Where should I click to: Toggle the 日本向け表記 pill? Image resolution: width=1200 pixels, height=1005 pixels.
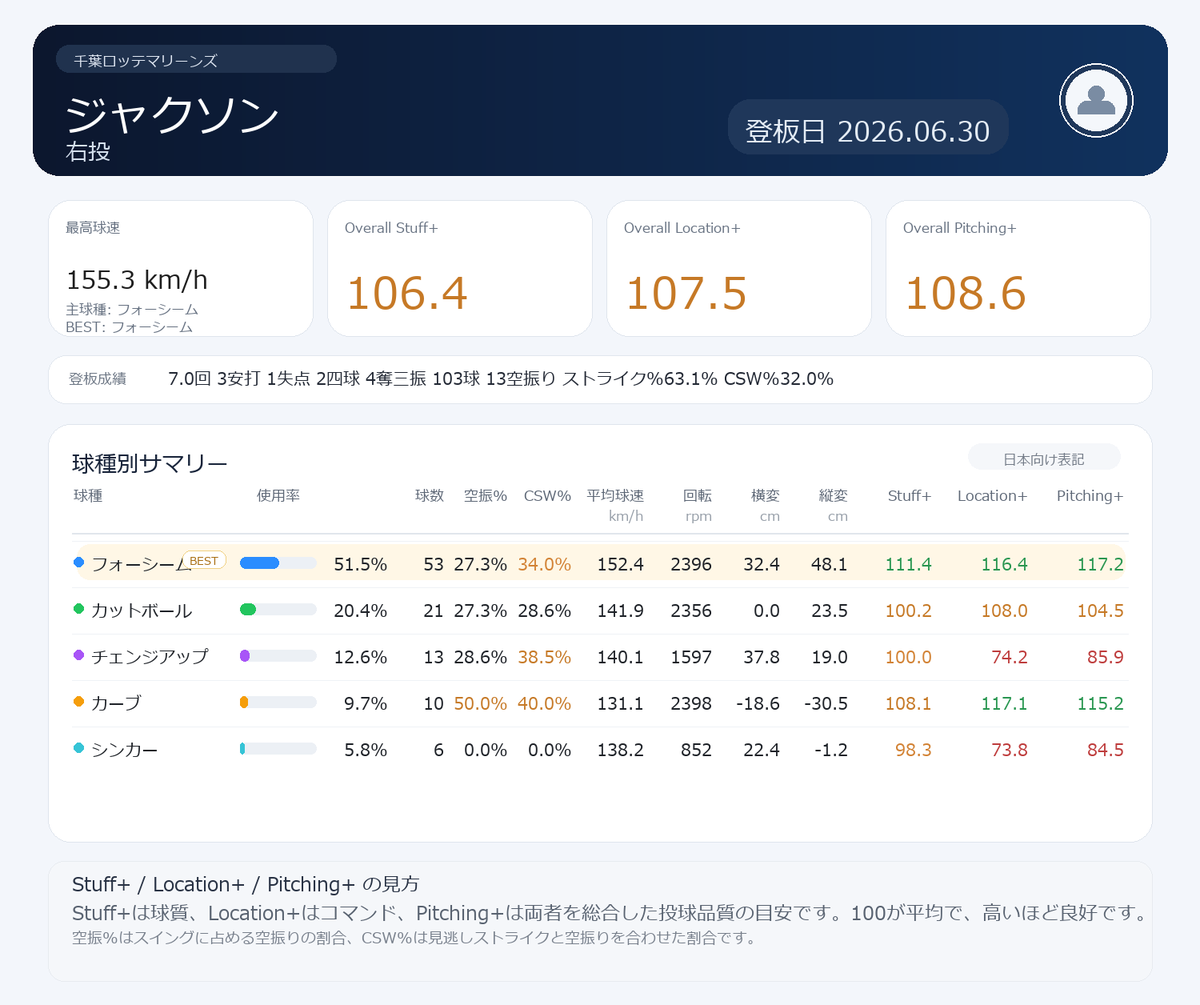[1044, 459]
